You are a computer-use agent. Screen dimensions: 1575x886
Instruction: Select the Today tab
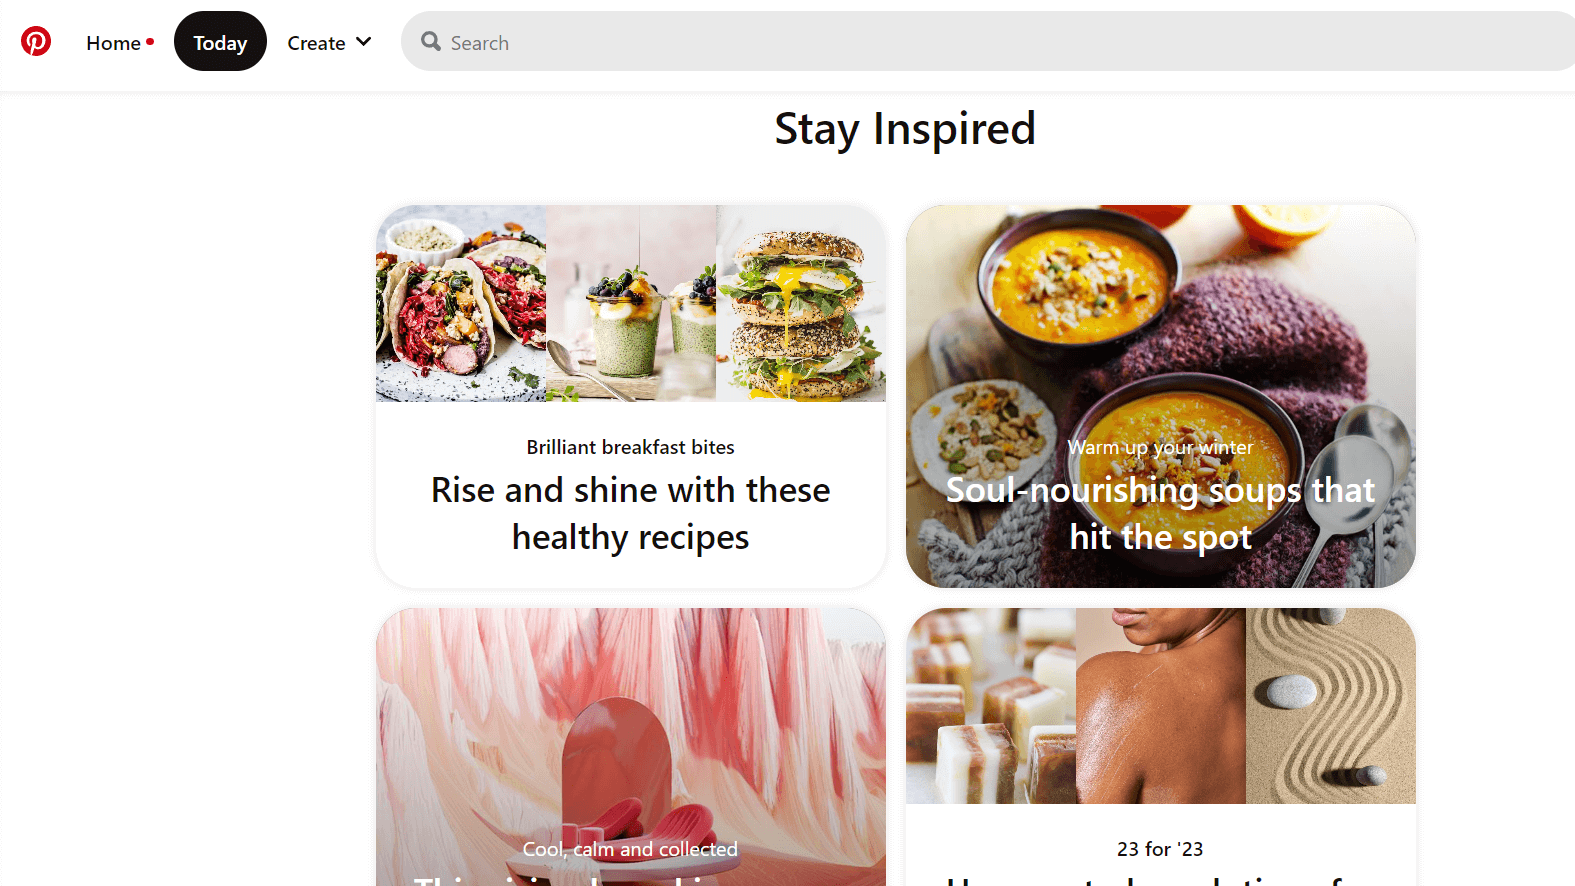point(220,42)
